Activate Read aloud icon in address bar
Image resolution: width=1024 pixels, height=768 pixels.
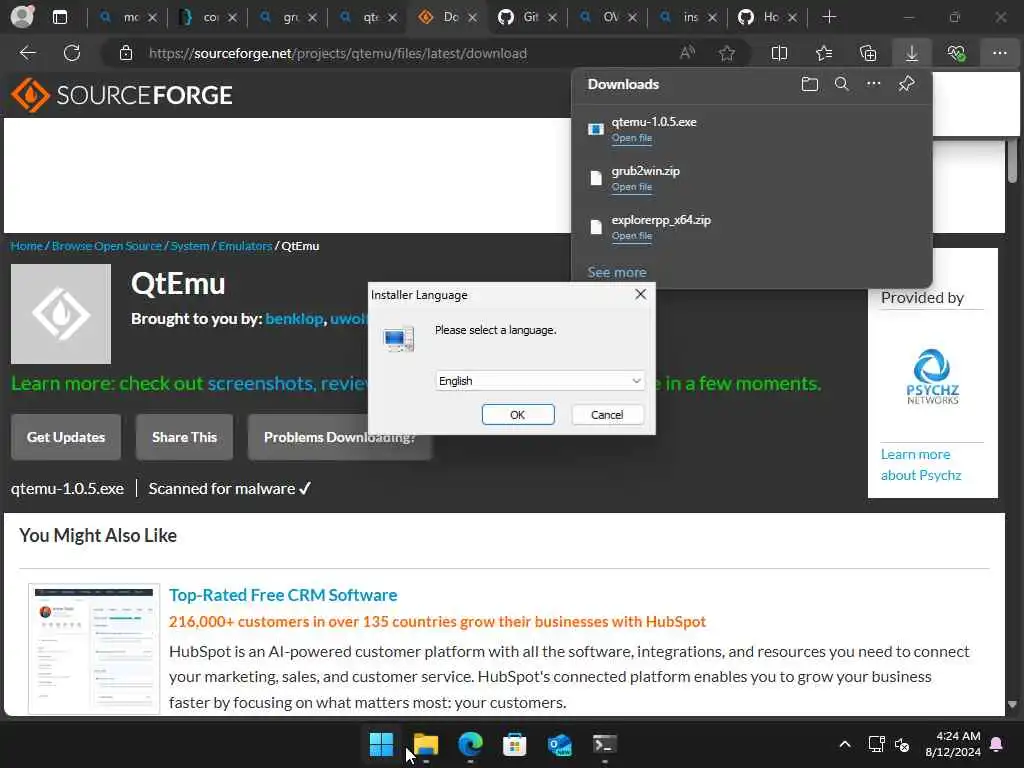687,53
